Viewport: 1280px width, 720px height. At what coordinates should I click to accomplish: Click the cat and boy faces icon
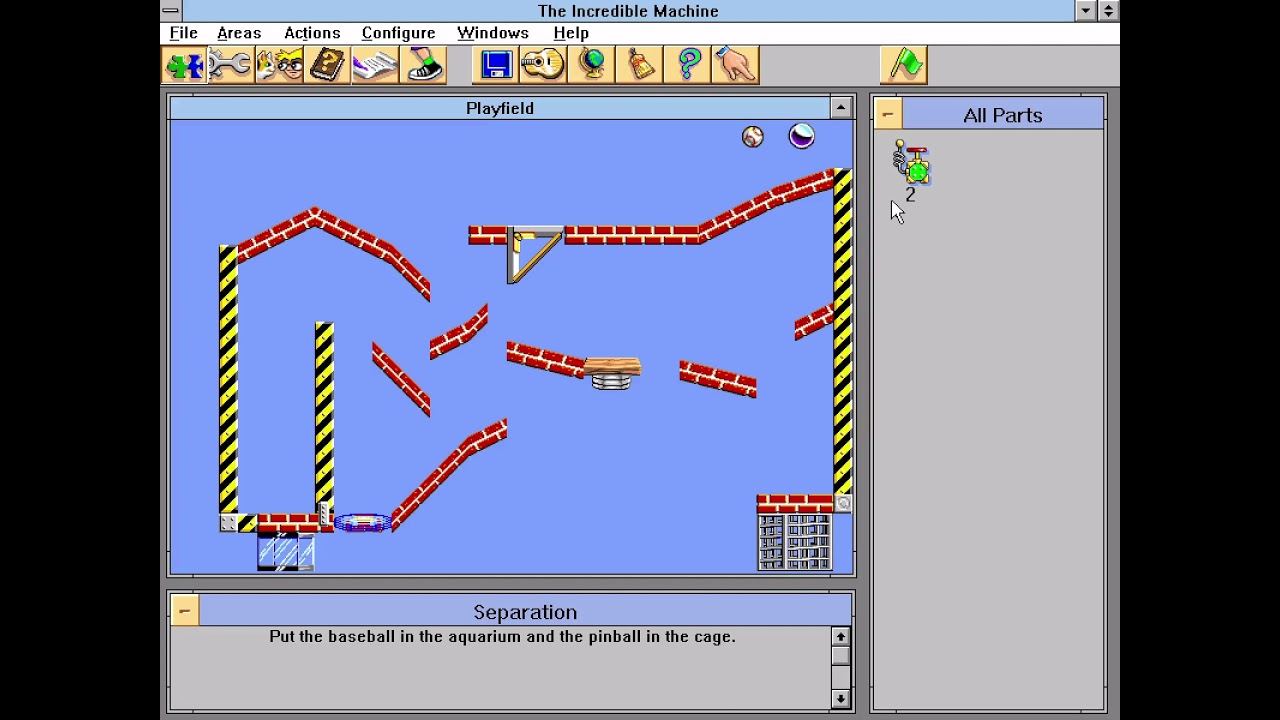tap(279, 65)
